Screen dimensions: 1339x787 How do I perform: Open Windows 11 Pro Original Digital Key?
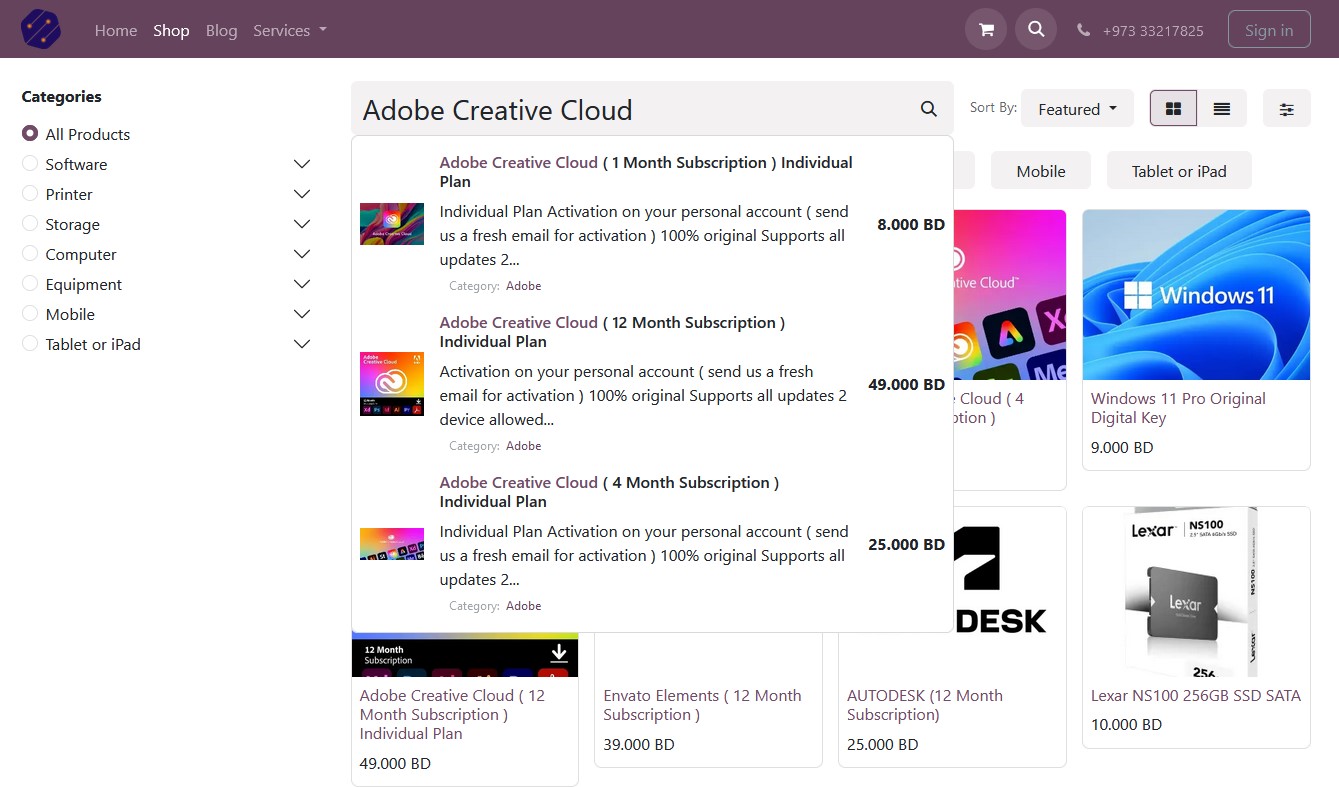point(1178,408)
